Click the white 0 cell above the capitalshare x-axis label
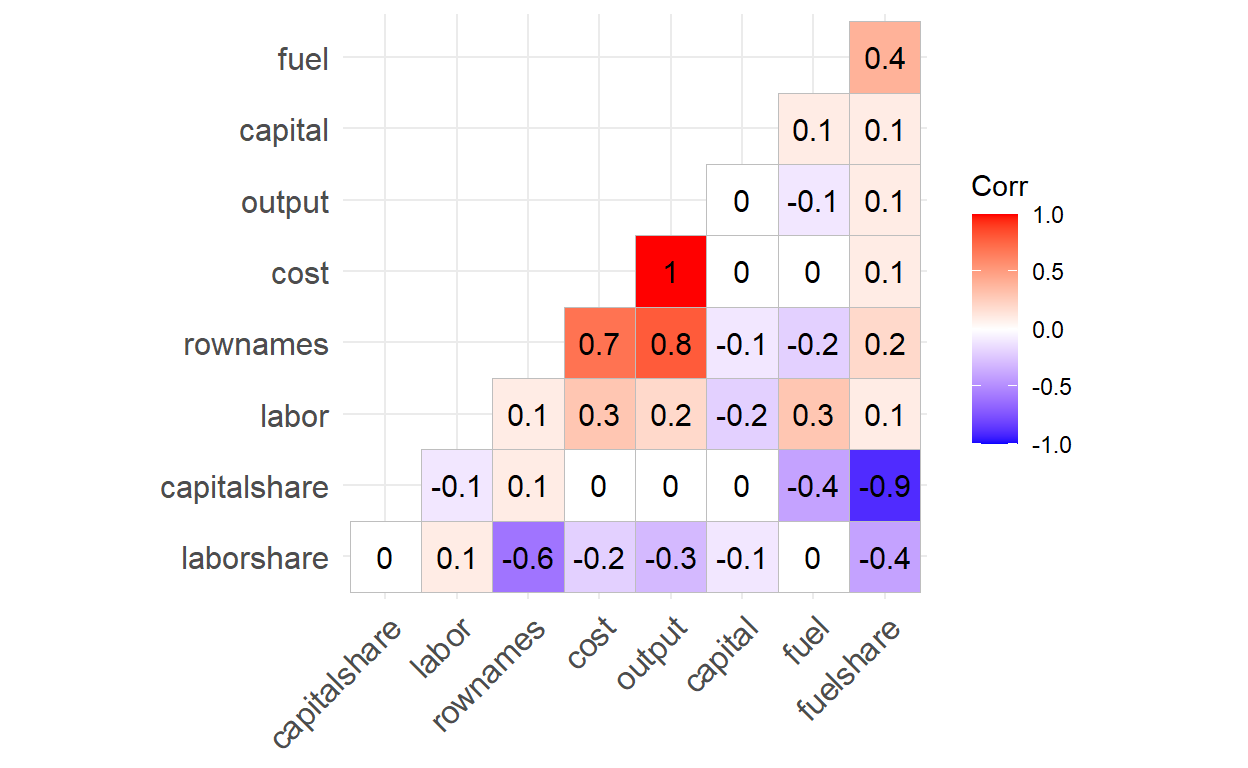Viewport: 1248px width, 768px height. tap(385, 558)
